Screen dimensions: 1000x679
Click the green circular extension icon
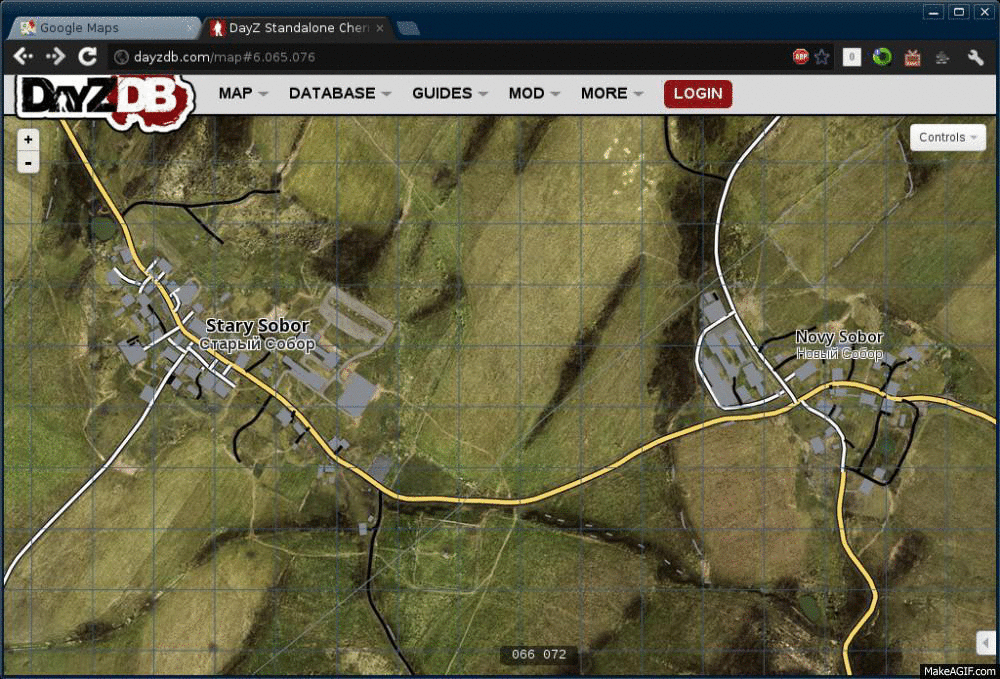click(881, 57)
